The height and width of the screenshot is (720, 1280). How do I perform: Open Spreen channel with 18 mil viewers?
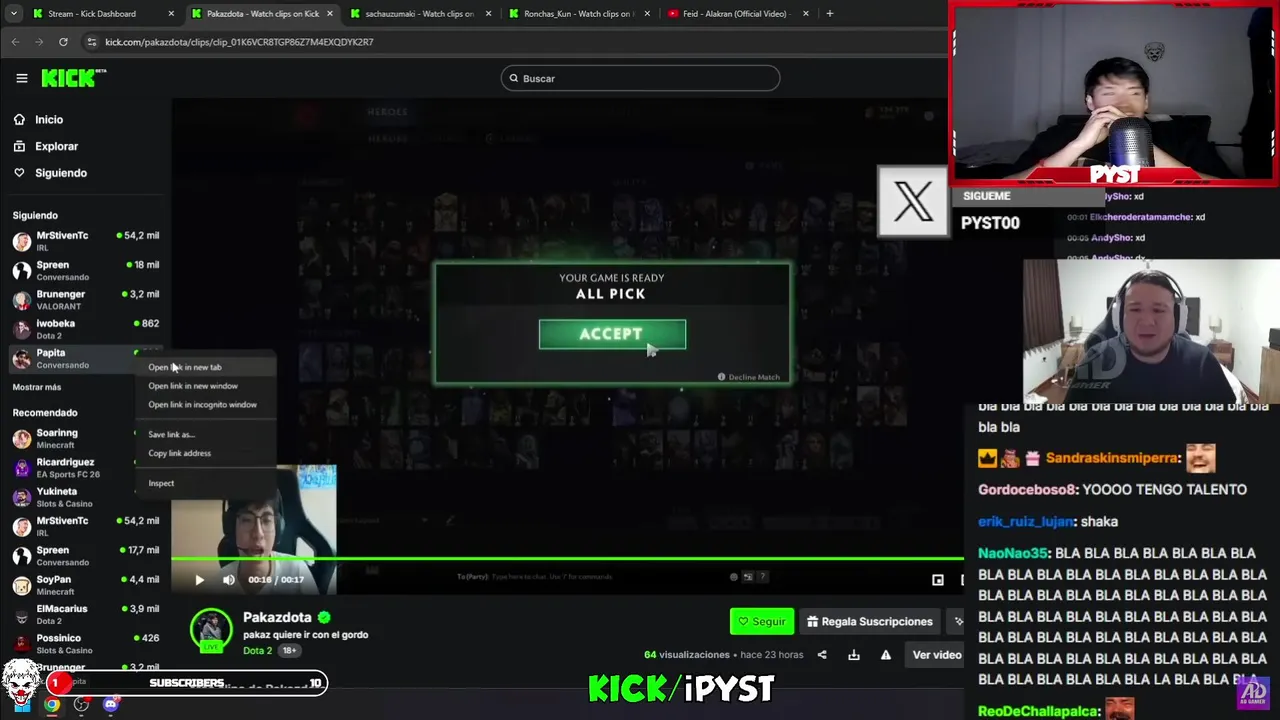tap(86, 270)
